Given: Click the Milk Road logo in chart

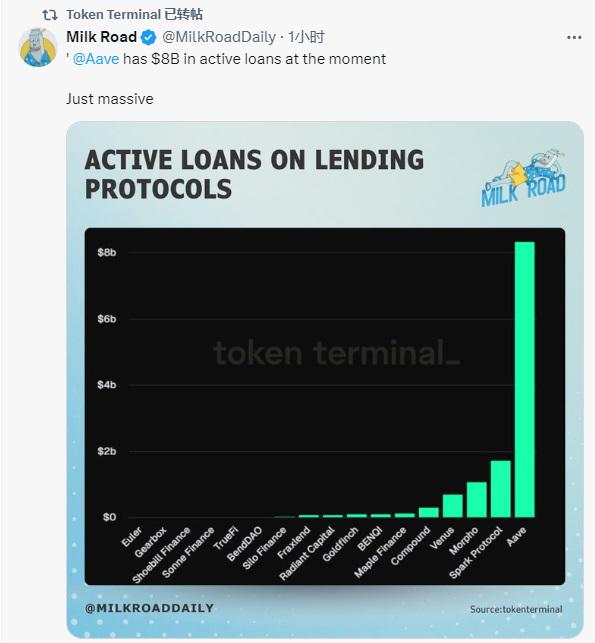Looking at the screenshot, I should [524, 177].
